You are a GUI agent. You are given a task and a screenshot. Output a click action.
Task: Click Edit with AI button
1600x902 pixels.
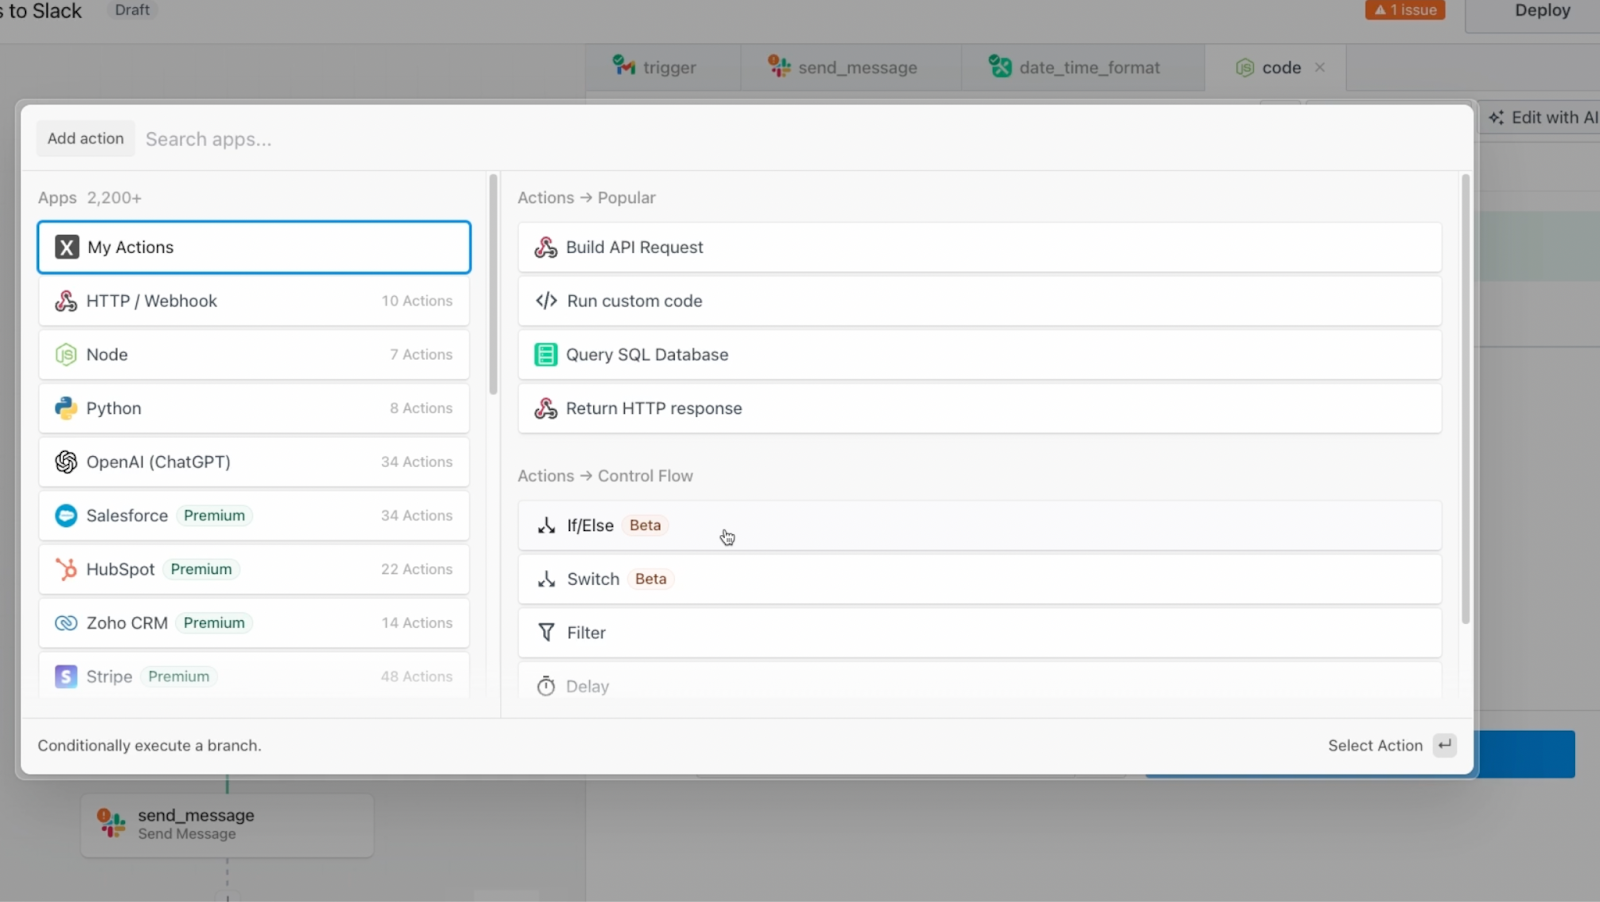1540,117
